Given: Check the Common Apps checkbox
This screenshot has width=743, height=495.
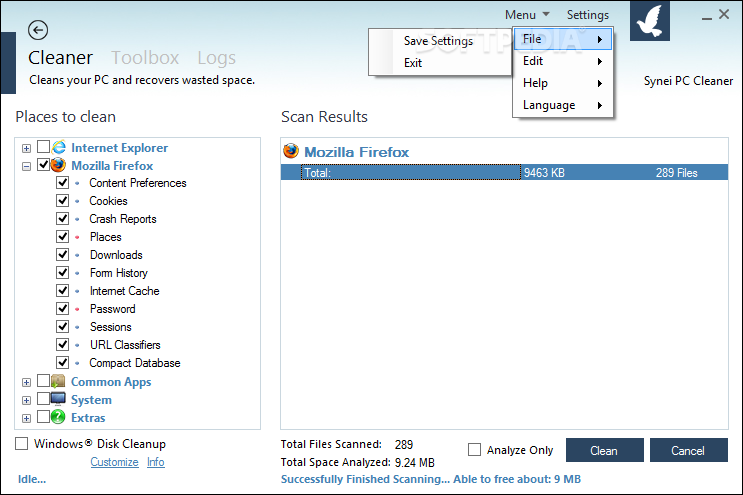Looking at the screenshot, I should [43, 380].
